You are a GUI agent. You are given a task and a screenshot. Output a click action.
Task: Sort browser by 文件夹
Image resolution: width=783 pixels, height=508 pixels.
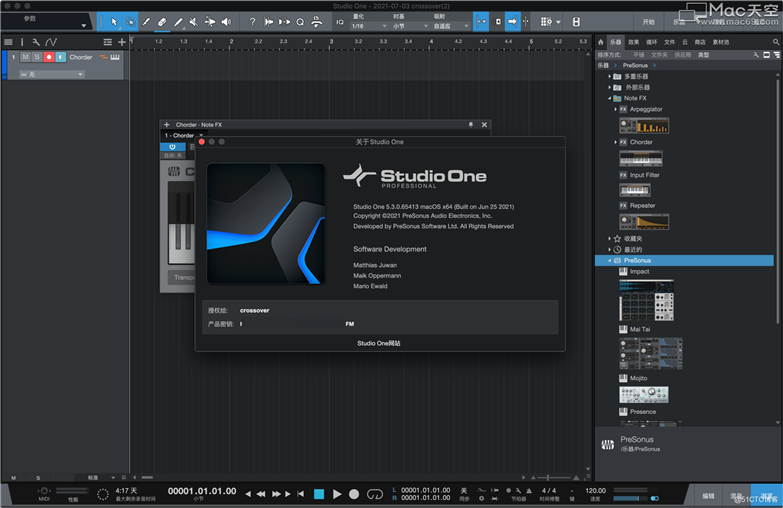tap(659, 55)
